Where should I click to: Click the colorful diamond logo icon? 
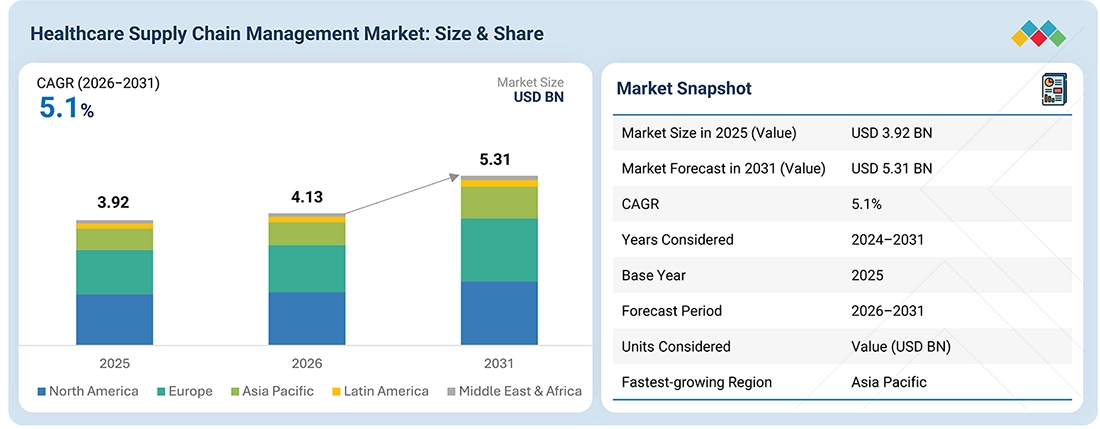1038,34
